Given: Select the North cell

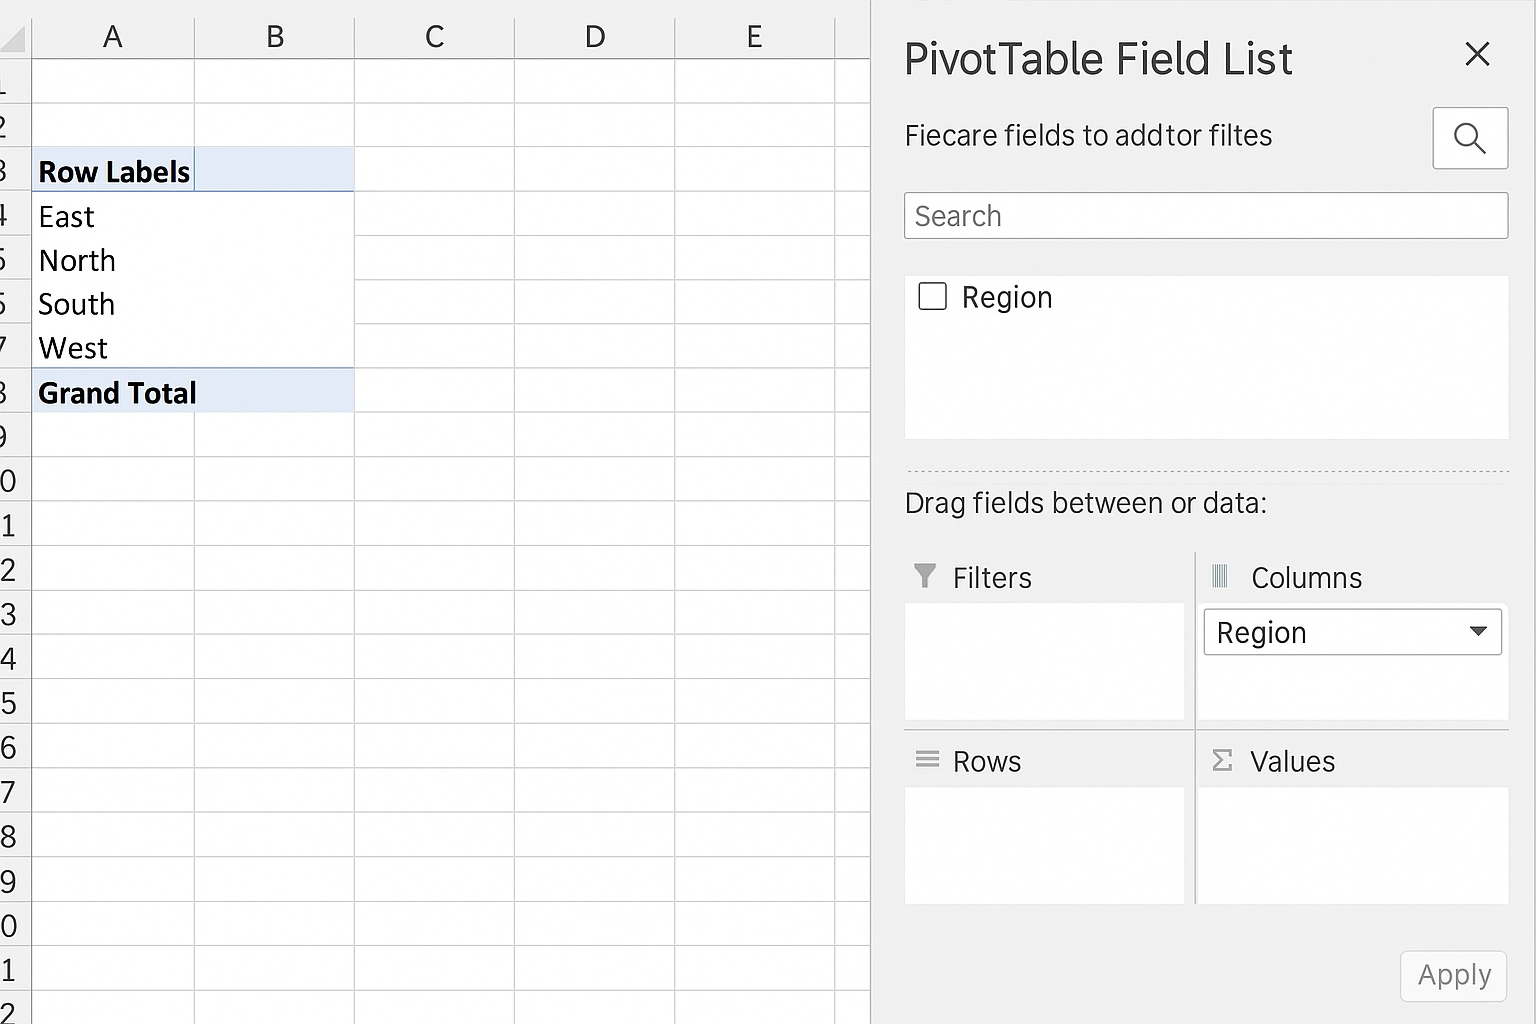Looking at the screenshot, I should tap(113, 259).
